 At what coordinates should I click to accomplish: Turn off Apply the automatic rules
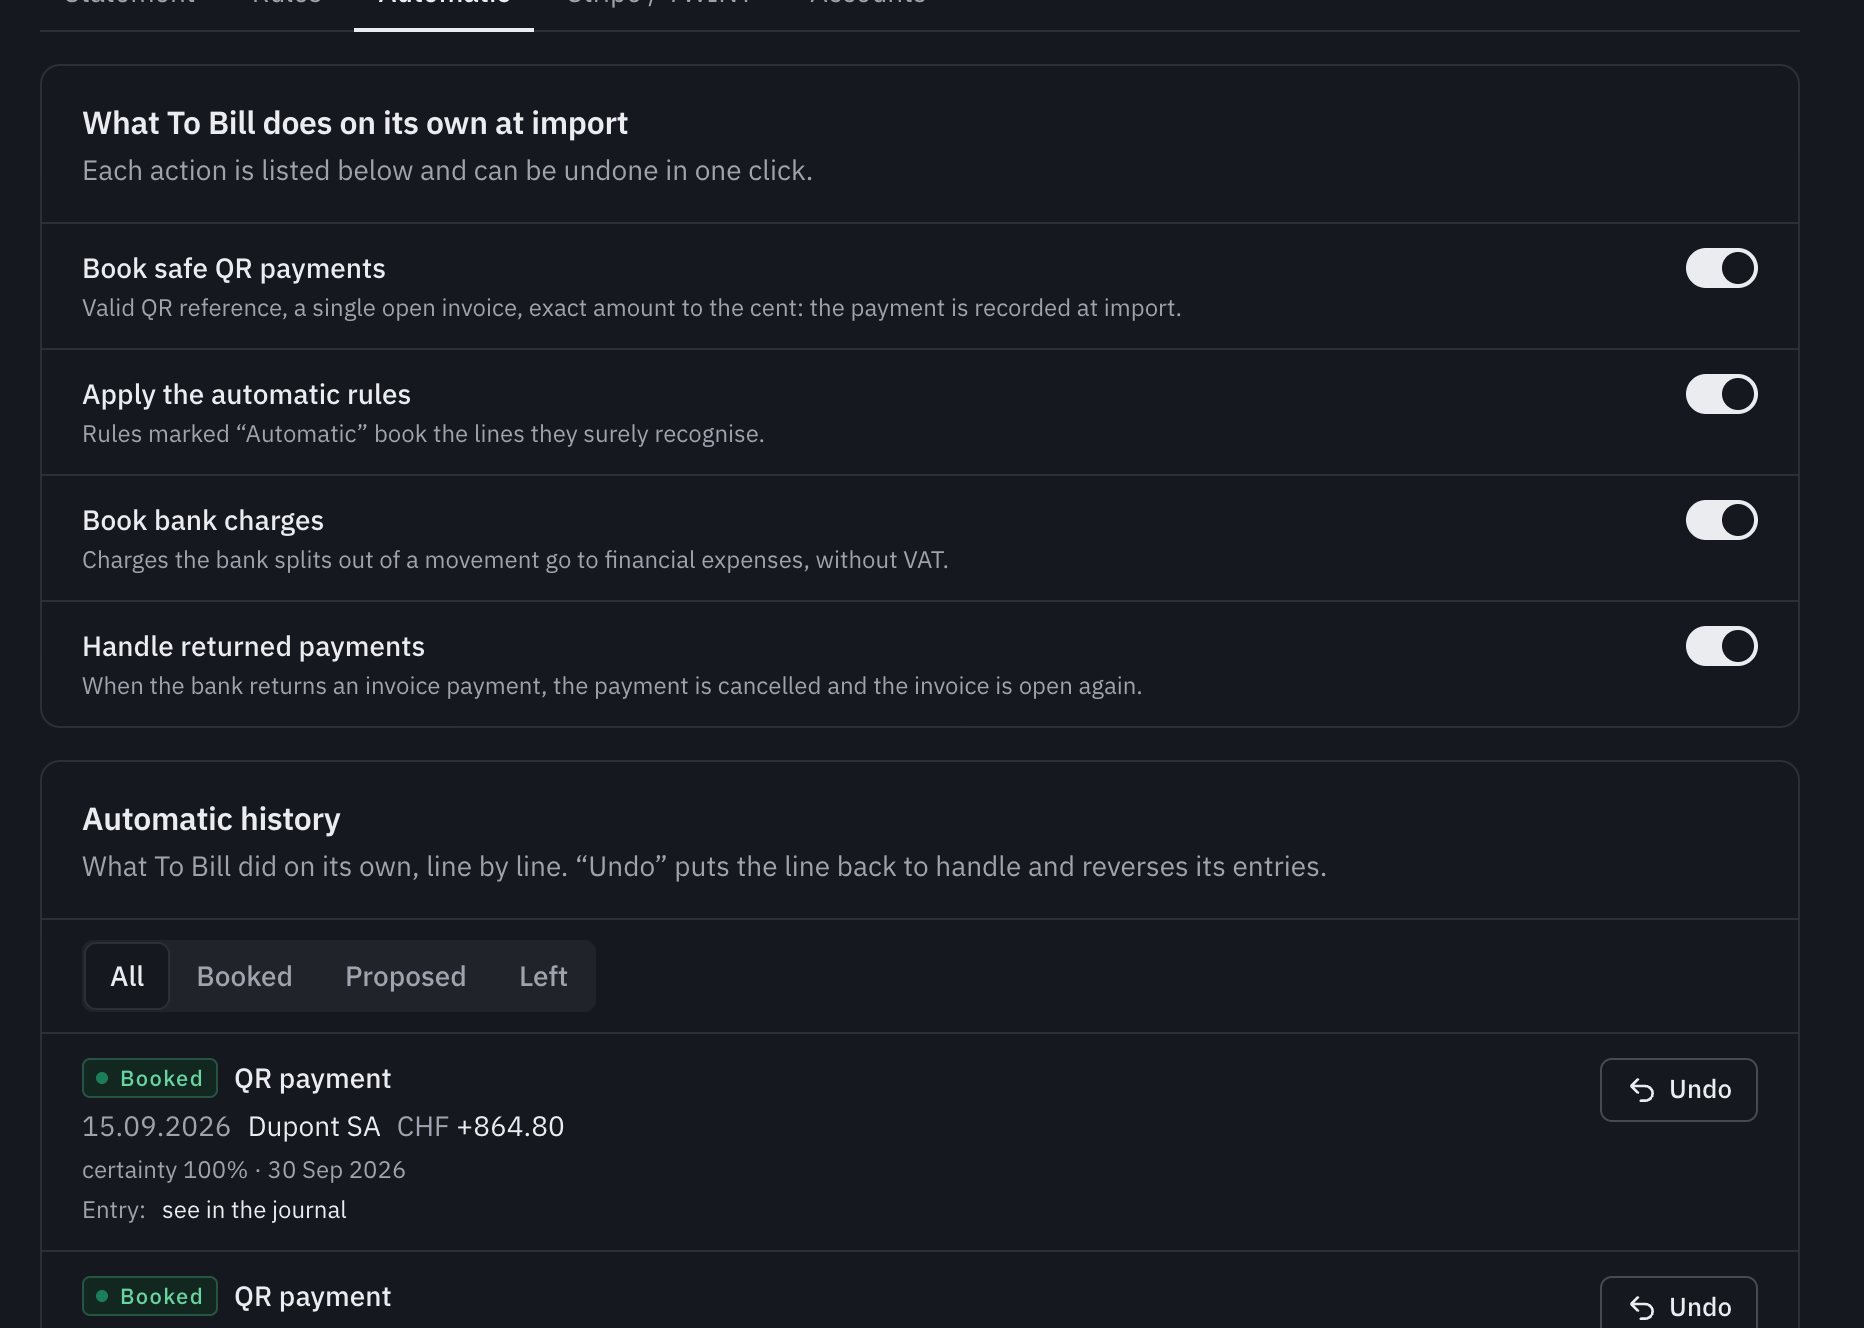click(1721, 394)
